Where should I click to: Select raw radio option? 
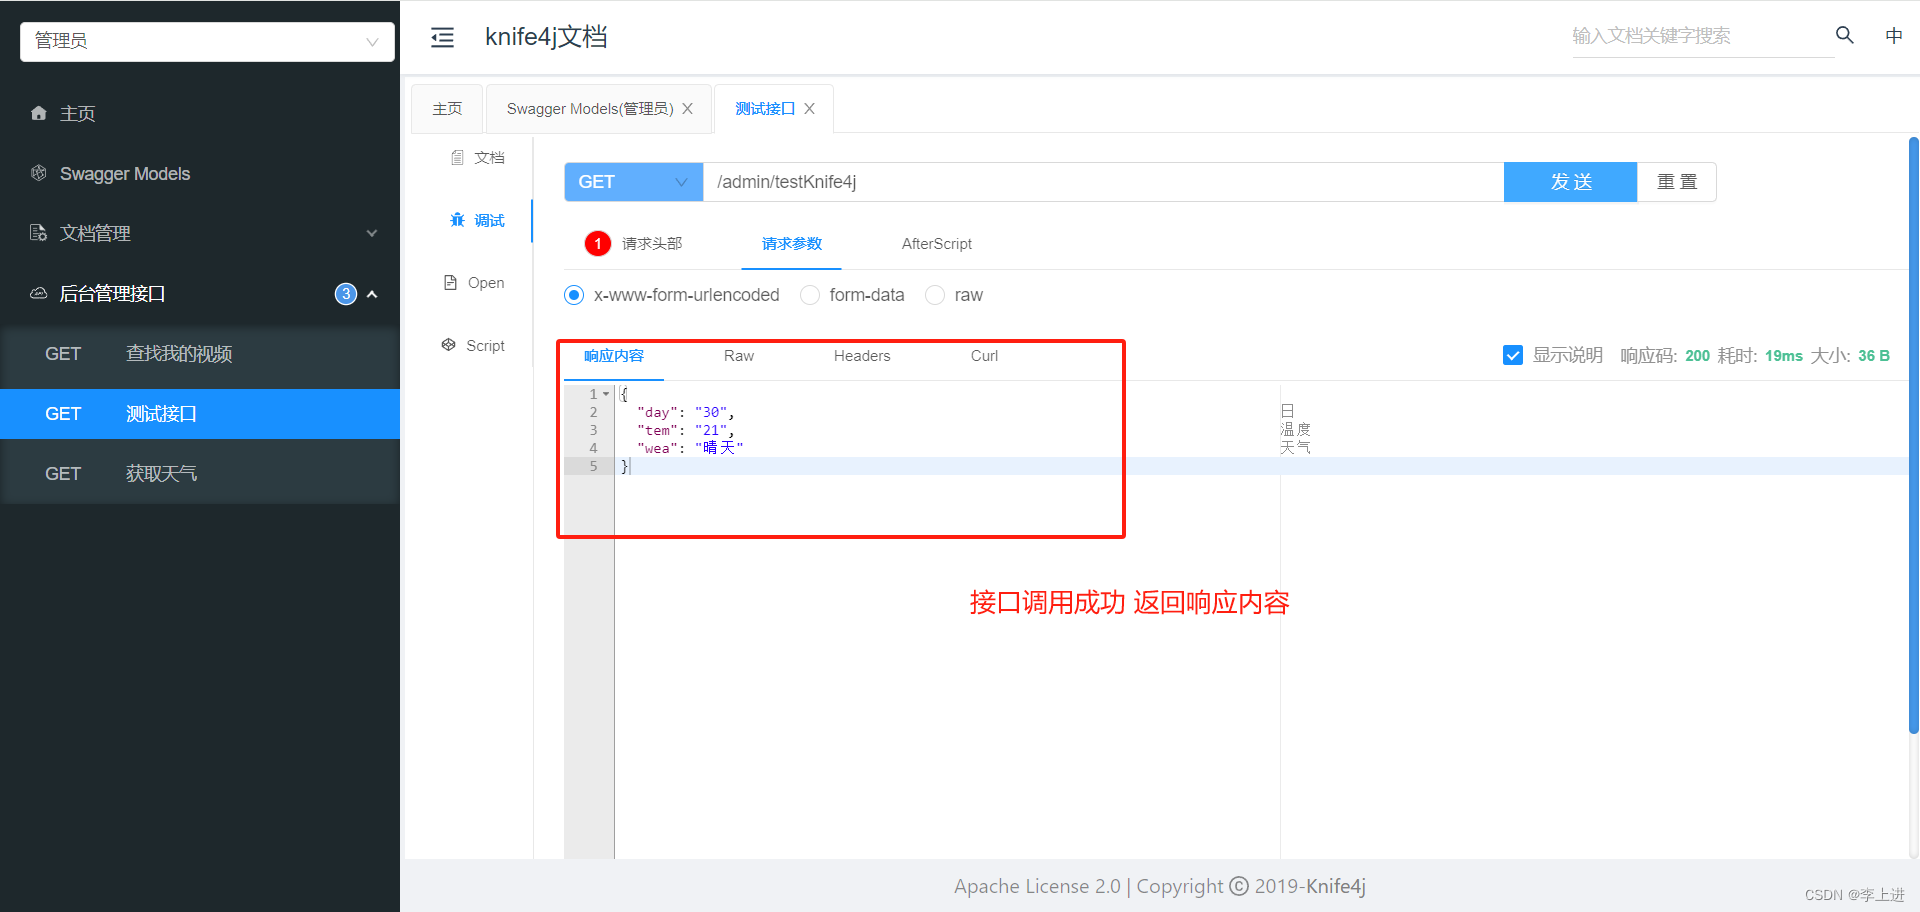point(935,295)
